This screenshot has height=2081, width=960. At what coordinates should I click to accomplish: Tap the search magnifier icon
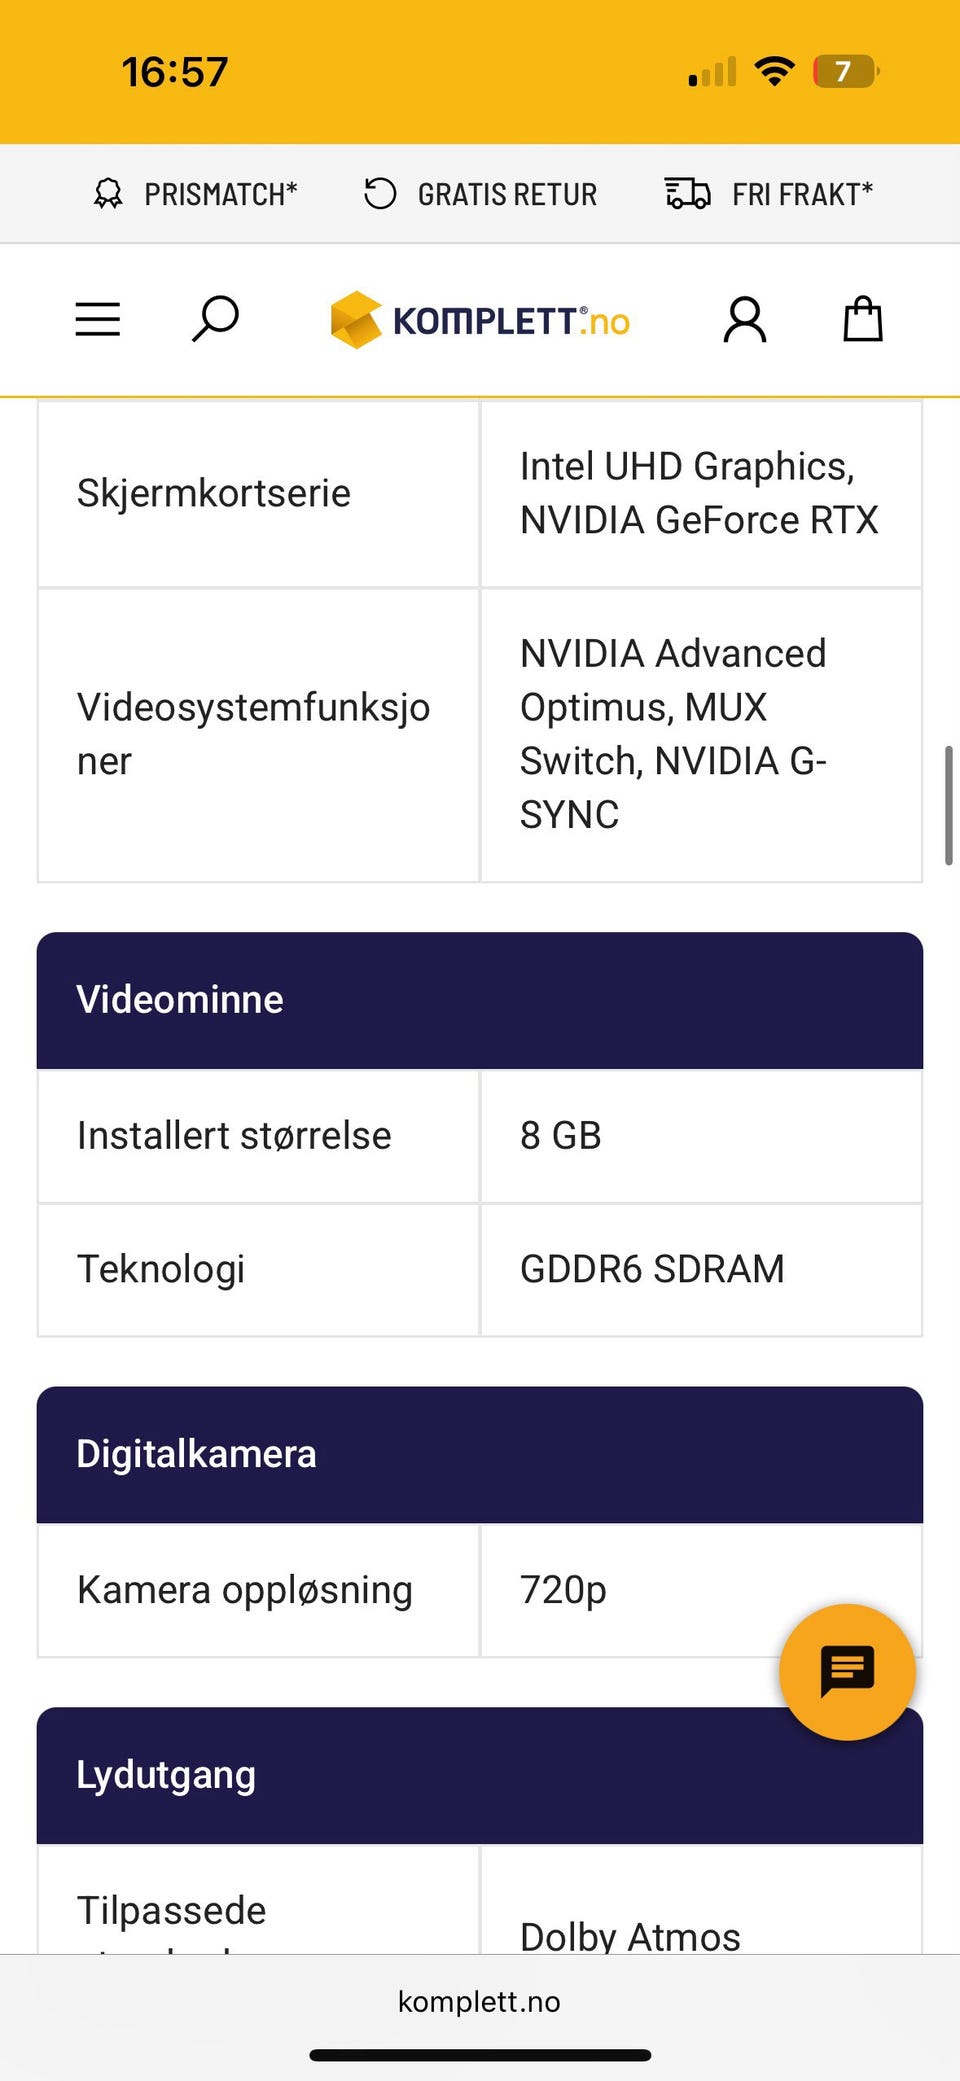pyautogui.click(x=214, y=320)
